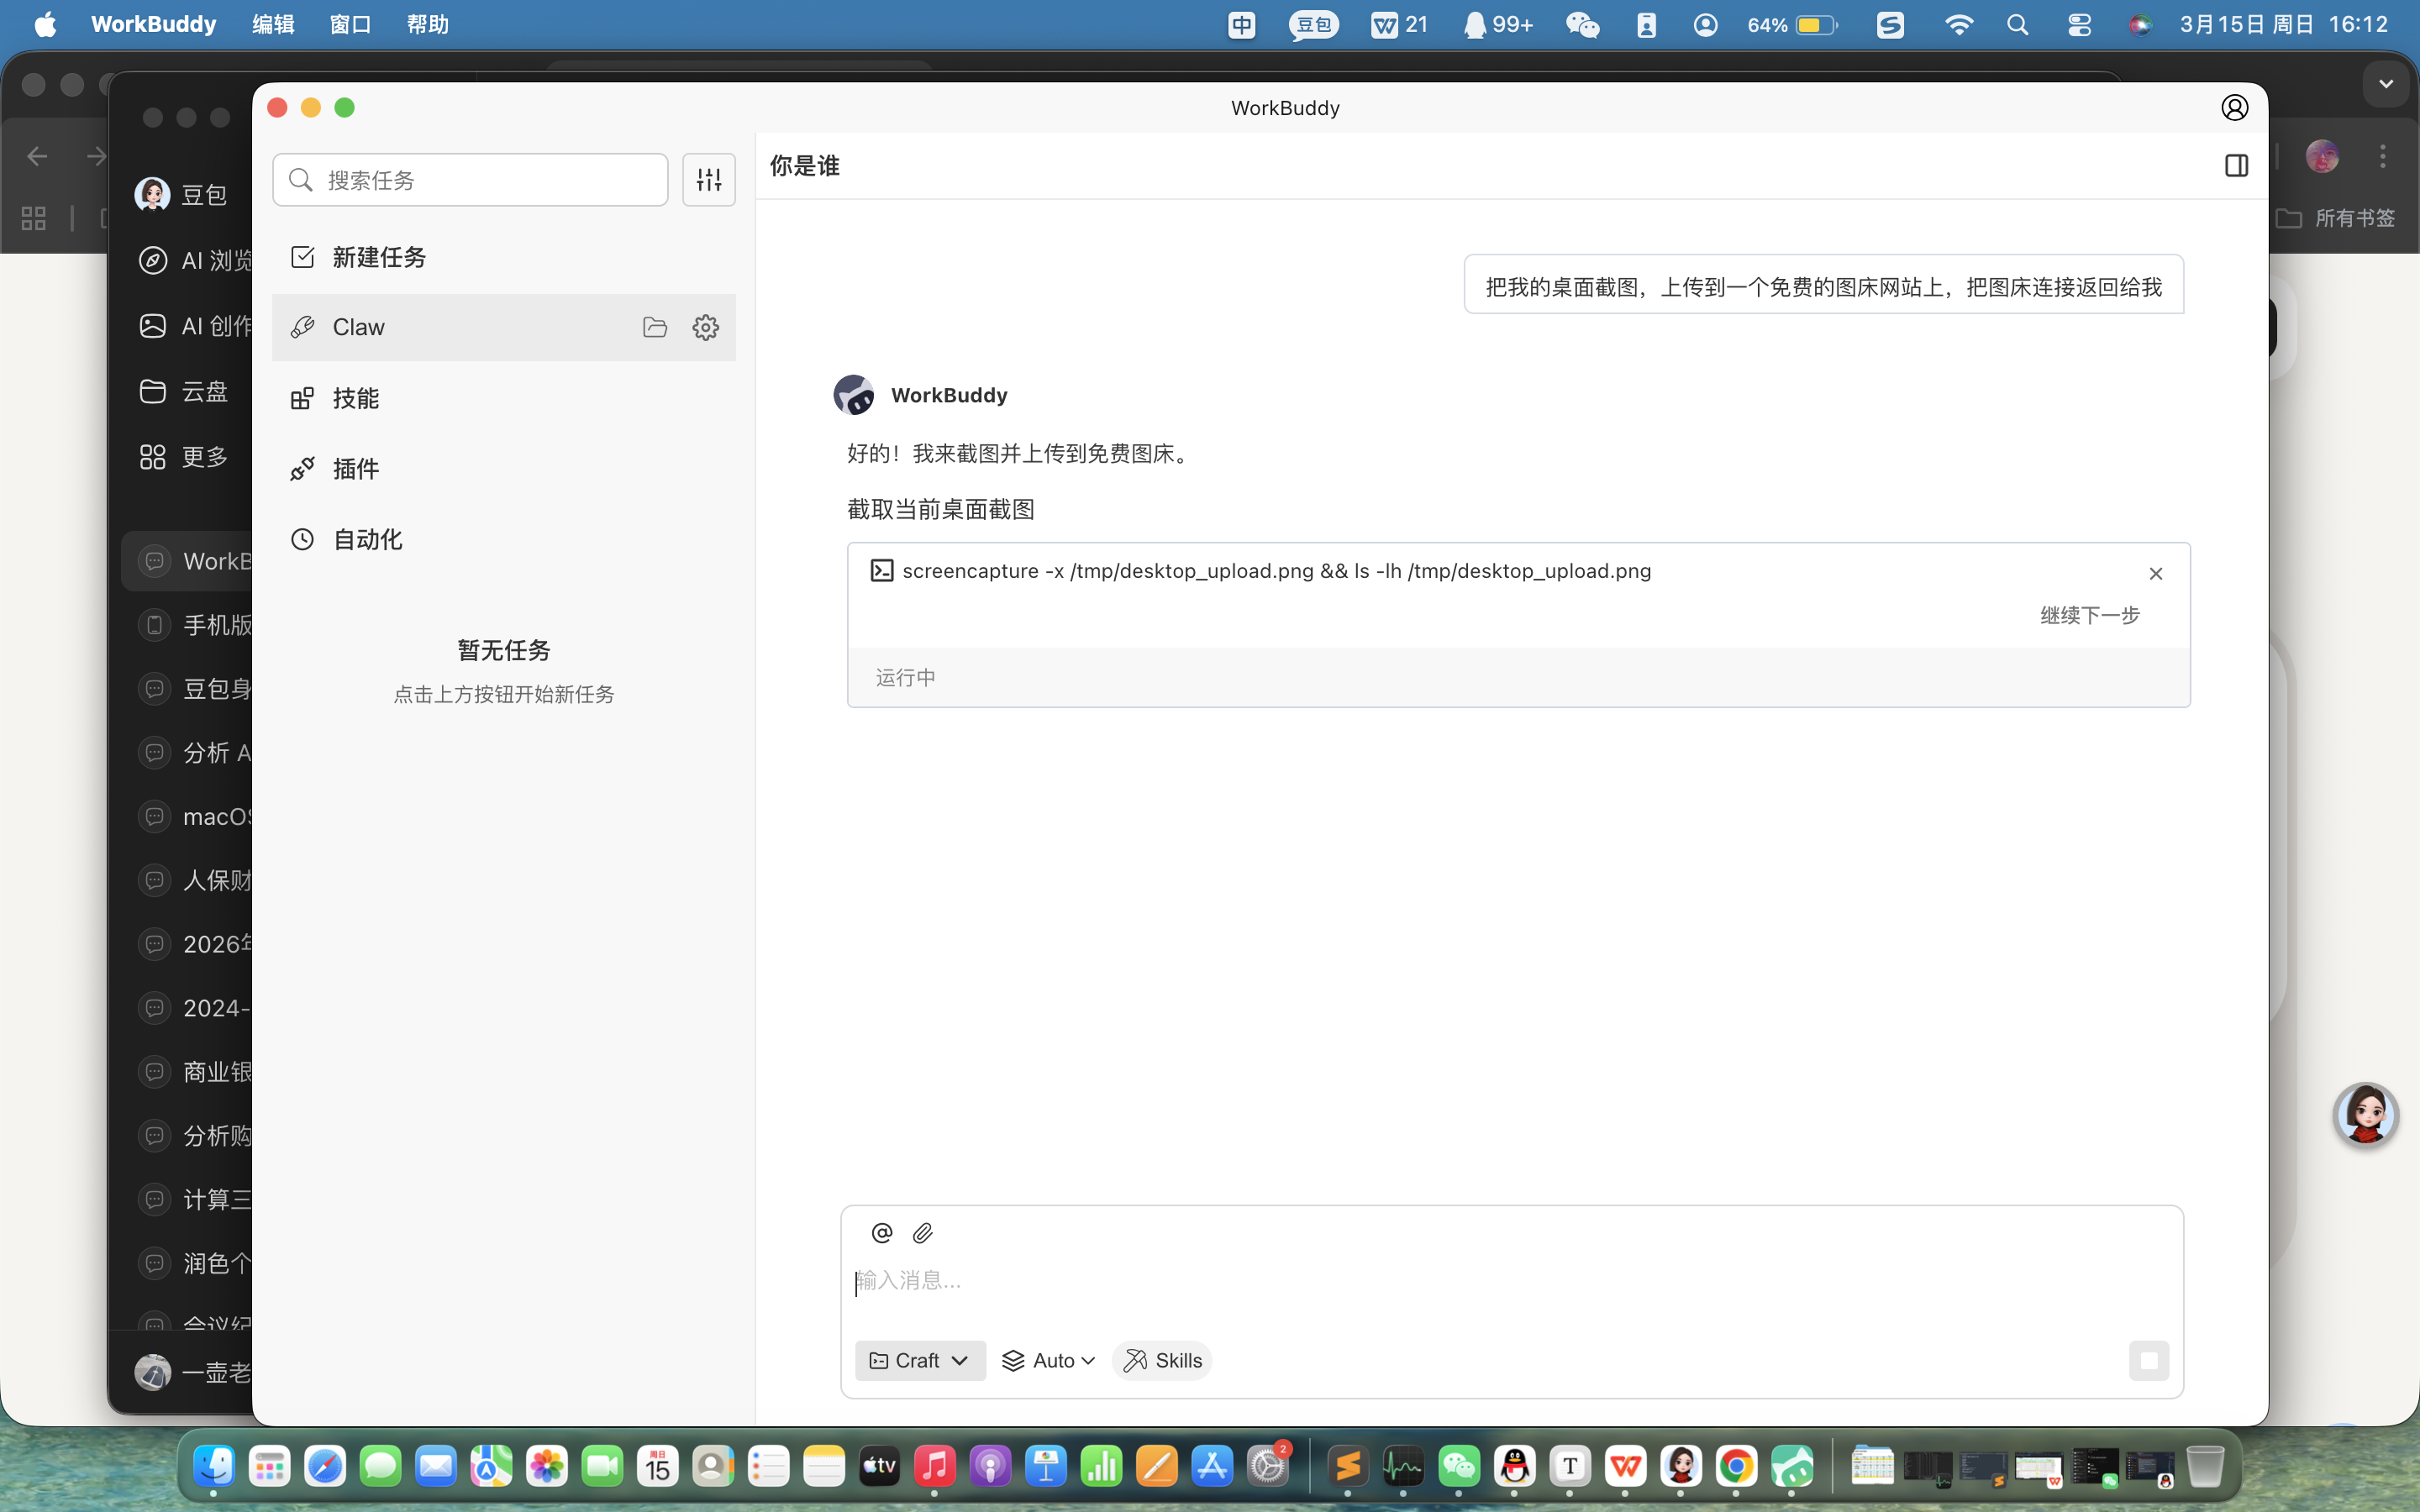Viewport: 2420px width, 1512px height.
Task: Click the stop generation square button
Action: pyautogui.click(x=2148, y=1361)
